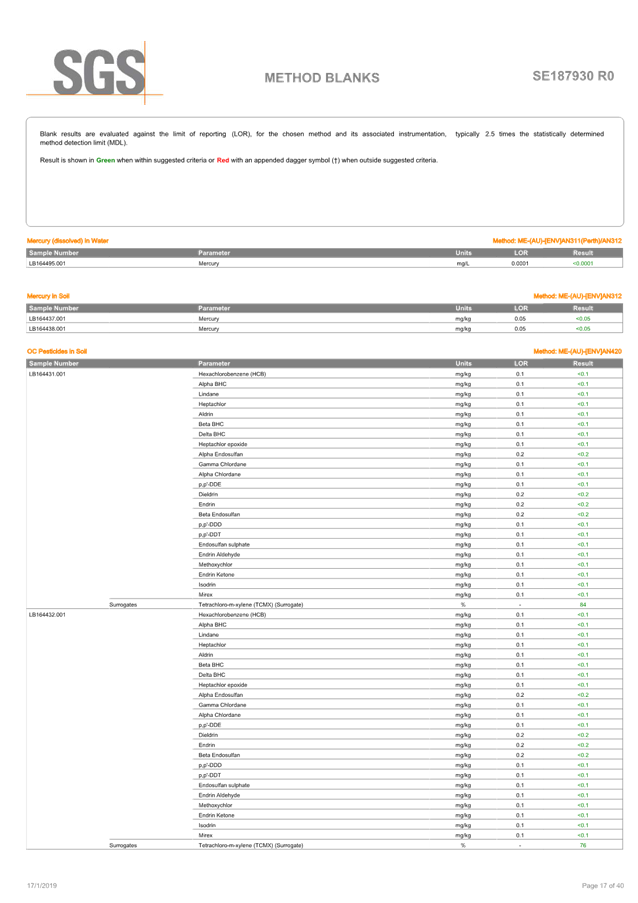Viewport: 638px width, 903px height.
Task: Click the mg/L units cell
Action: pyautogui.click(x=462, y=263)
